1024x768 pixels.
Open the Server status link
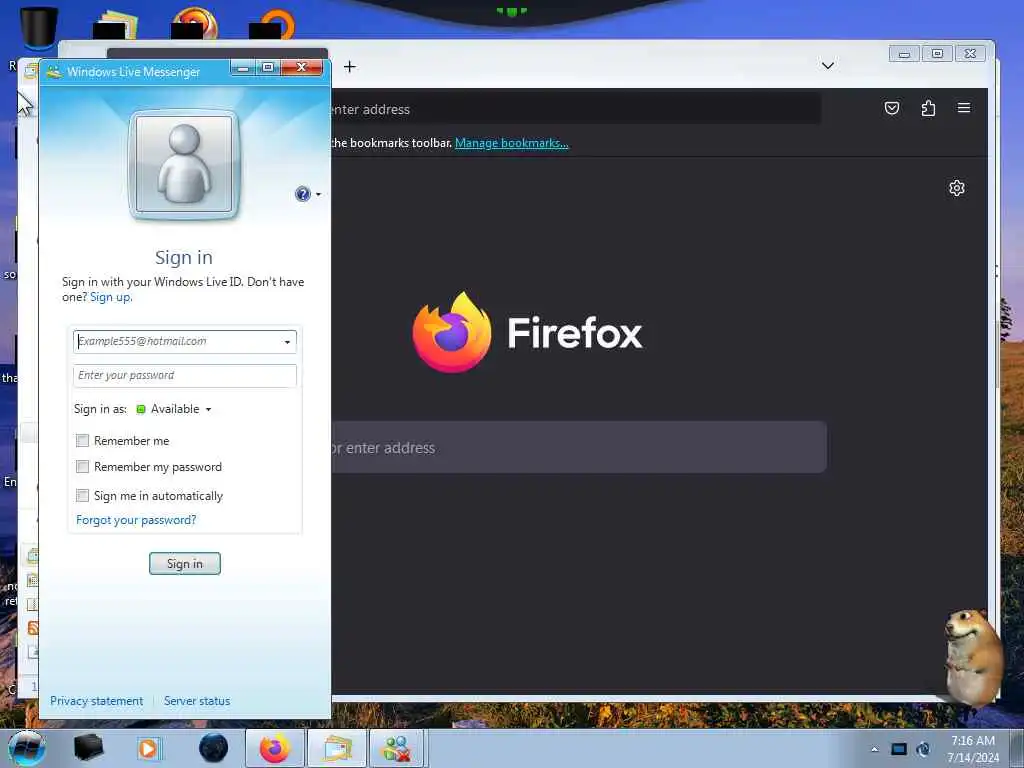coord(197,701)
